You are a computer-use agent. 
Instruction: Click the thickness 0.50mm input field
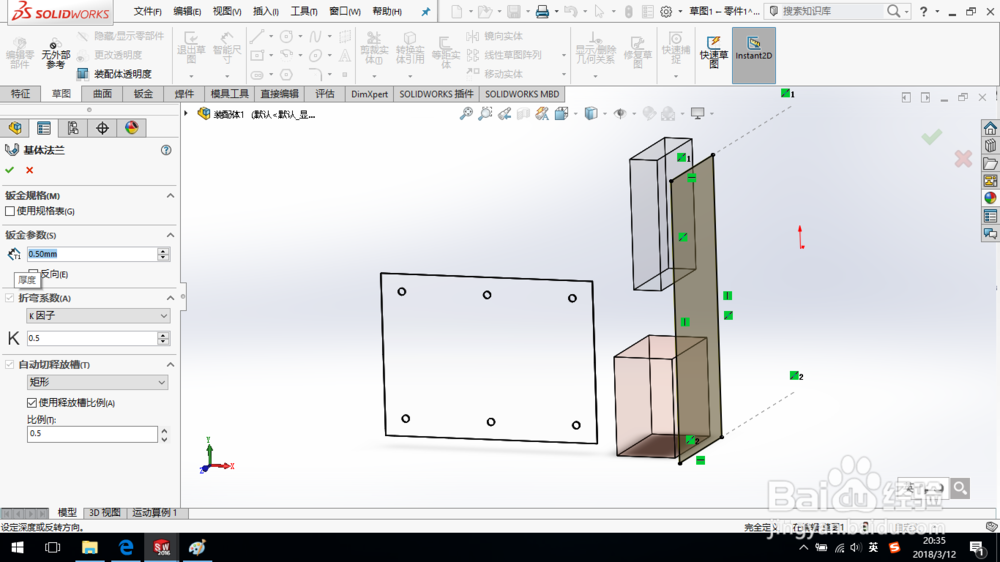tap(92, 254)
